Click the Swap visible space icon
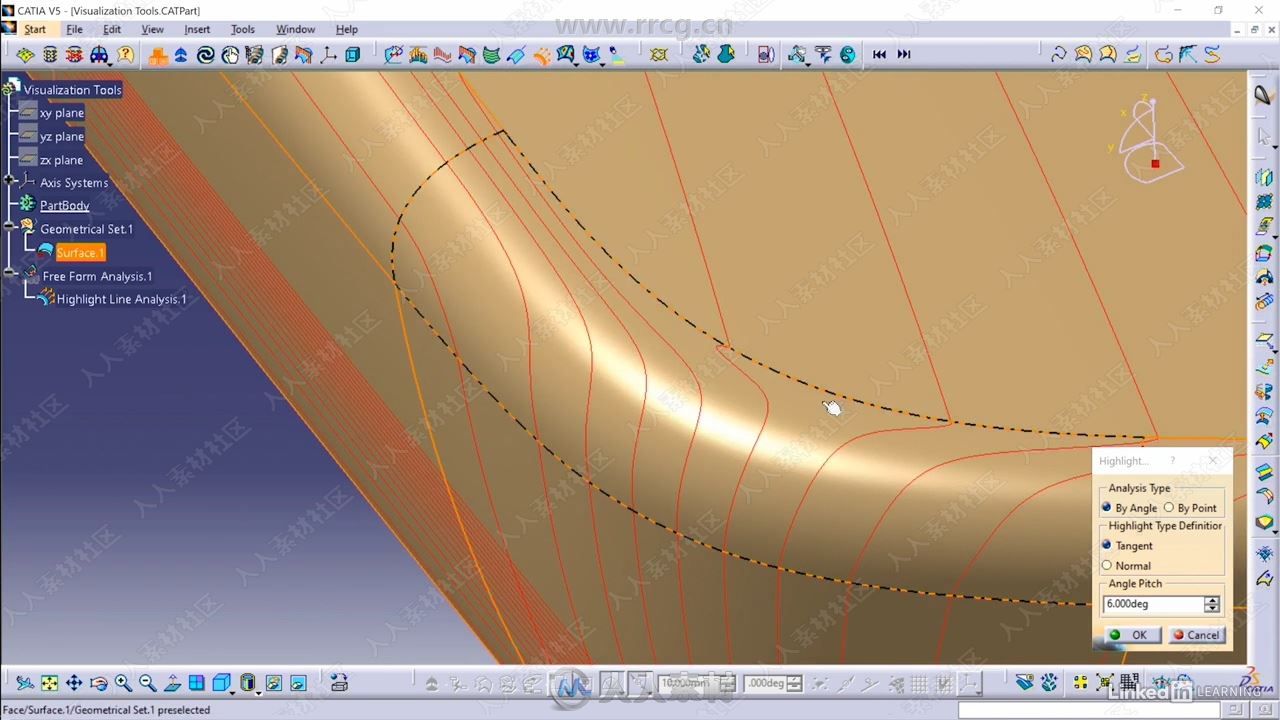This screenshot has width=1280, height=720. (298, 683)
